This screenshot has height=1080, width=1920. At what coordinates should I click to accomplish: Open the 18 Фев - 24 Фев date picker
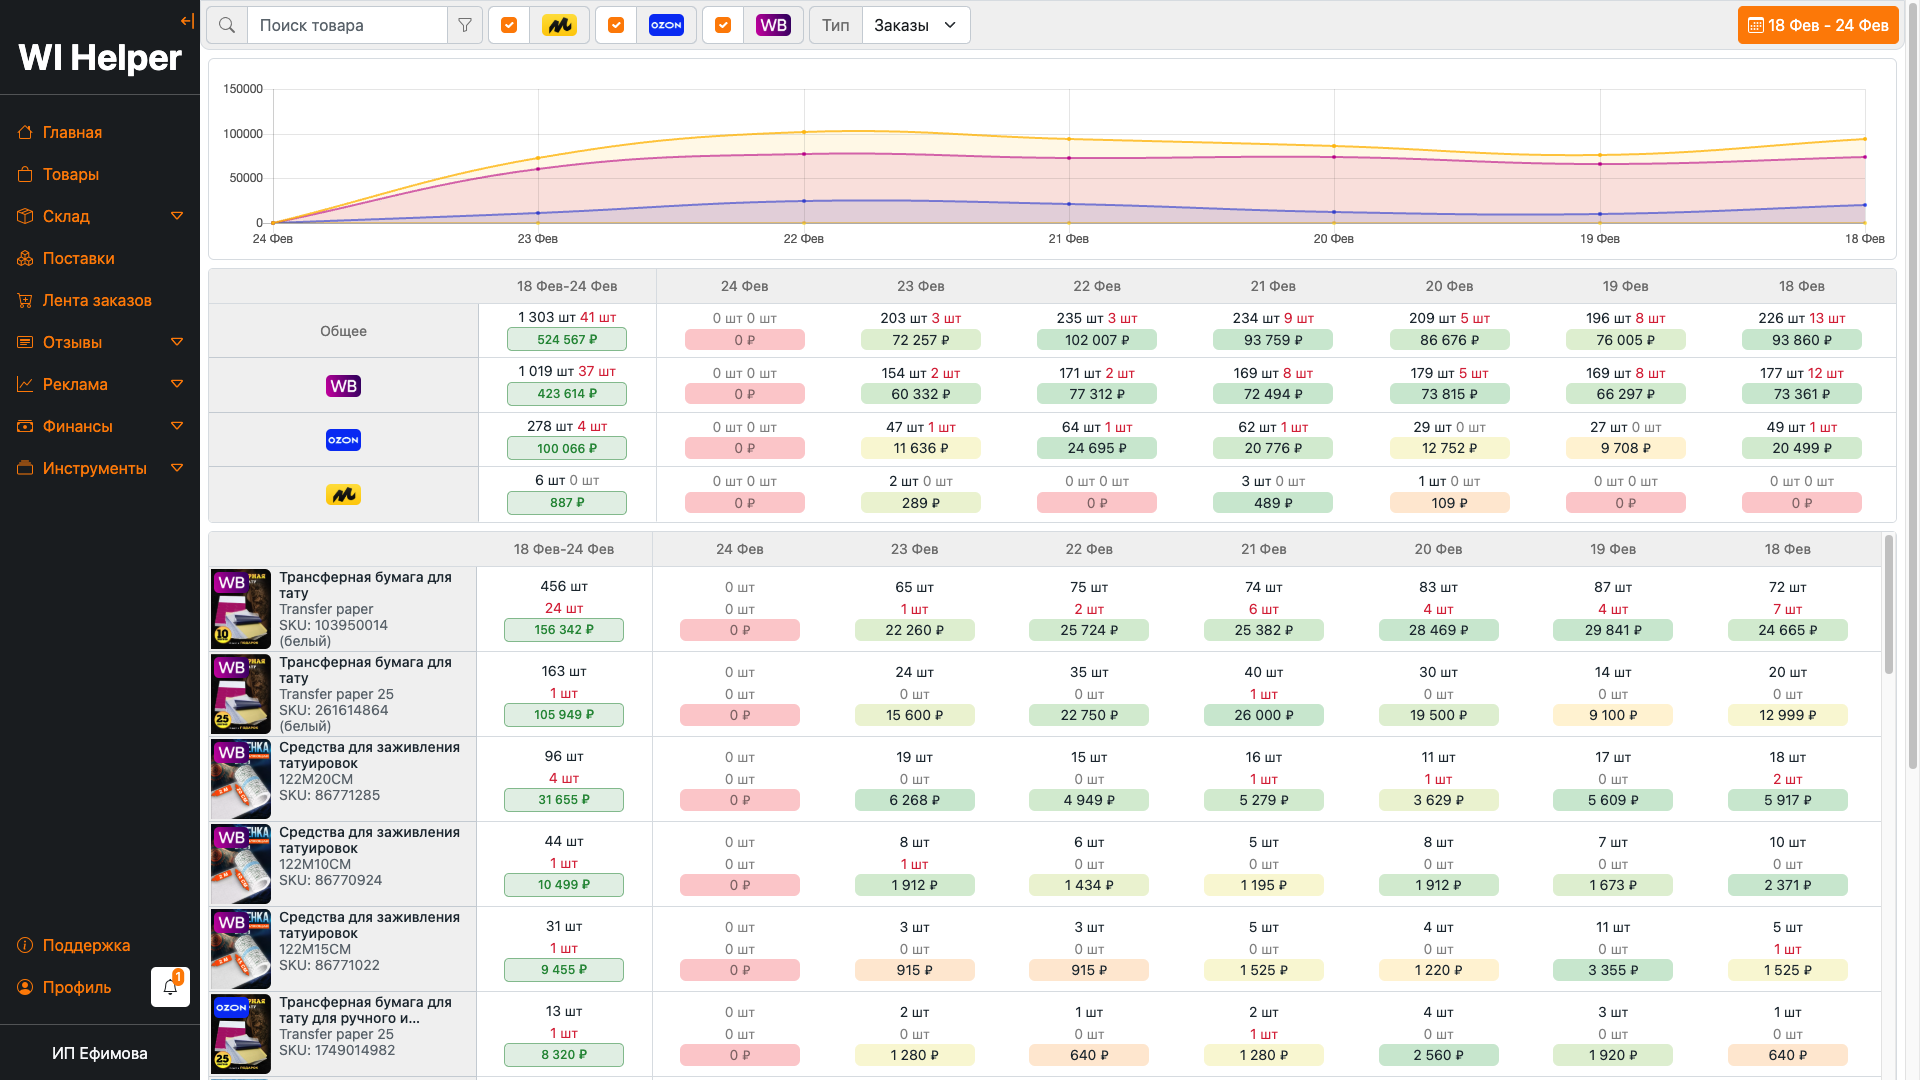[x=1818, y=25]
